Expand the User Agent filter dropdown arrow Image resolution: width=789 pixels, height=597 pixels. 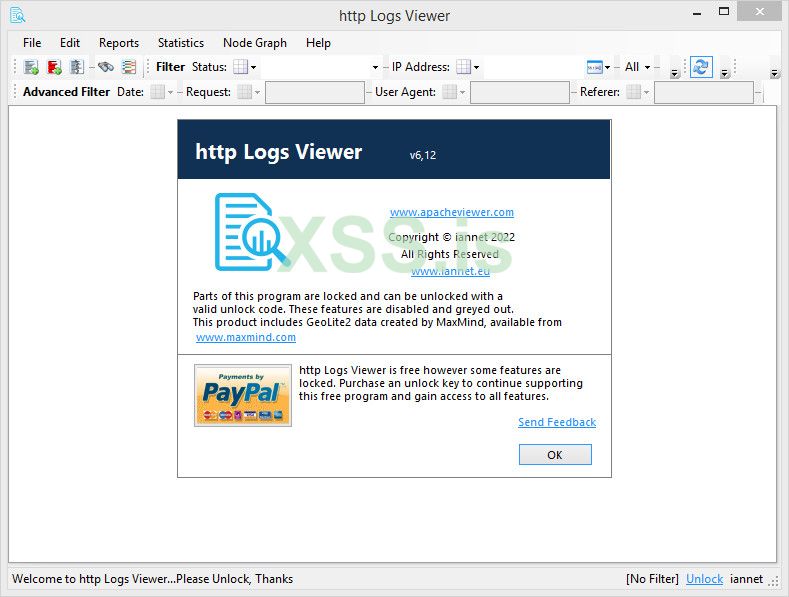(x=462, y=92)
